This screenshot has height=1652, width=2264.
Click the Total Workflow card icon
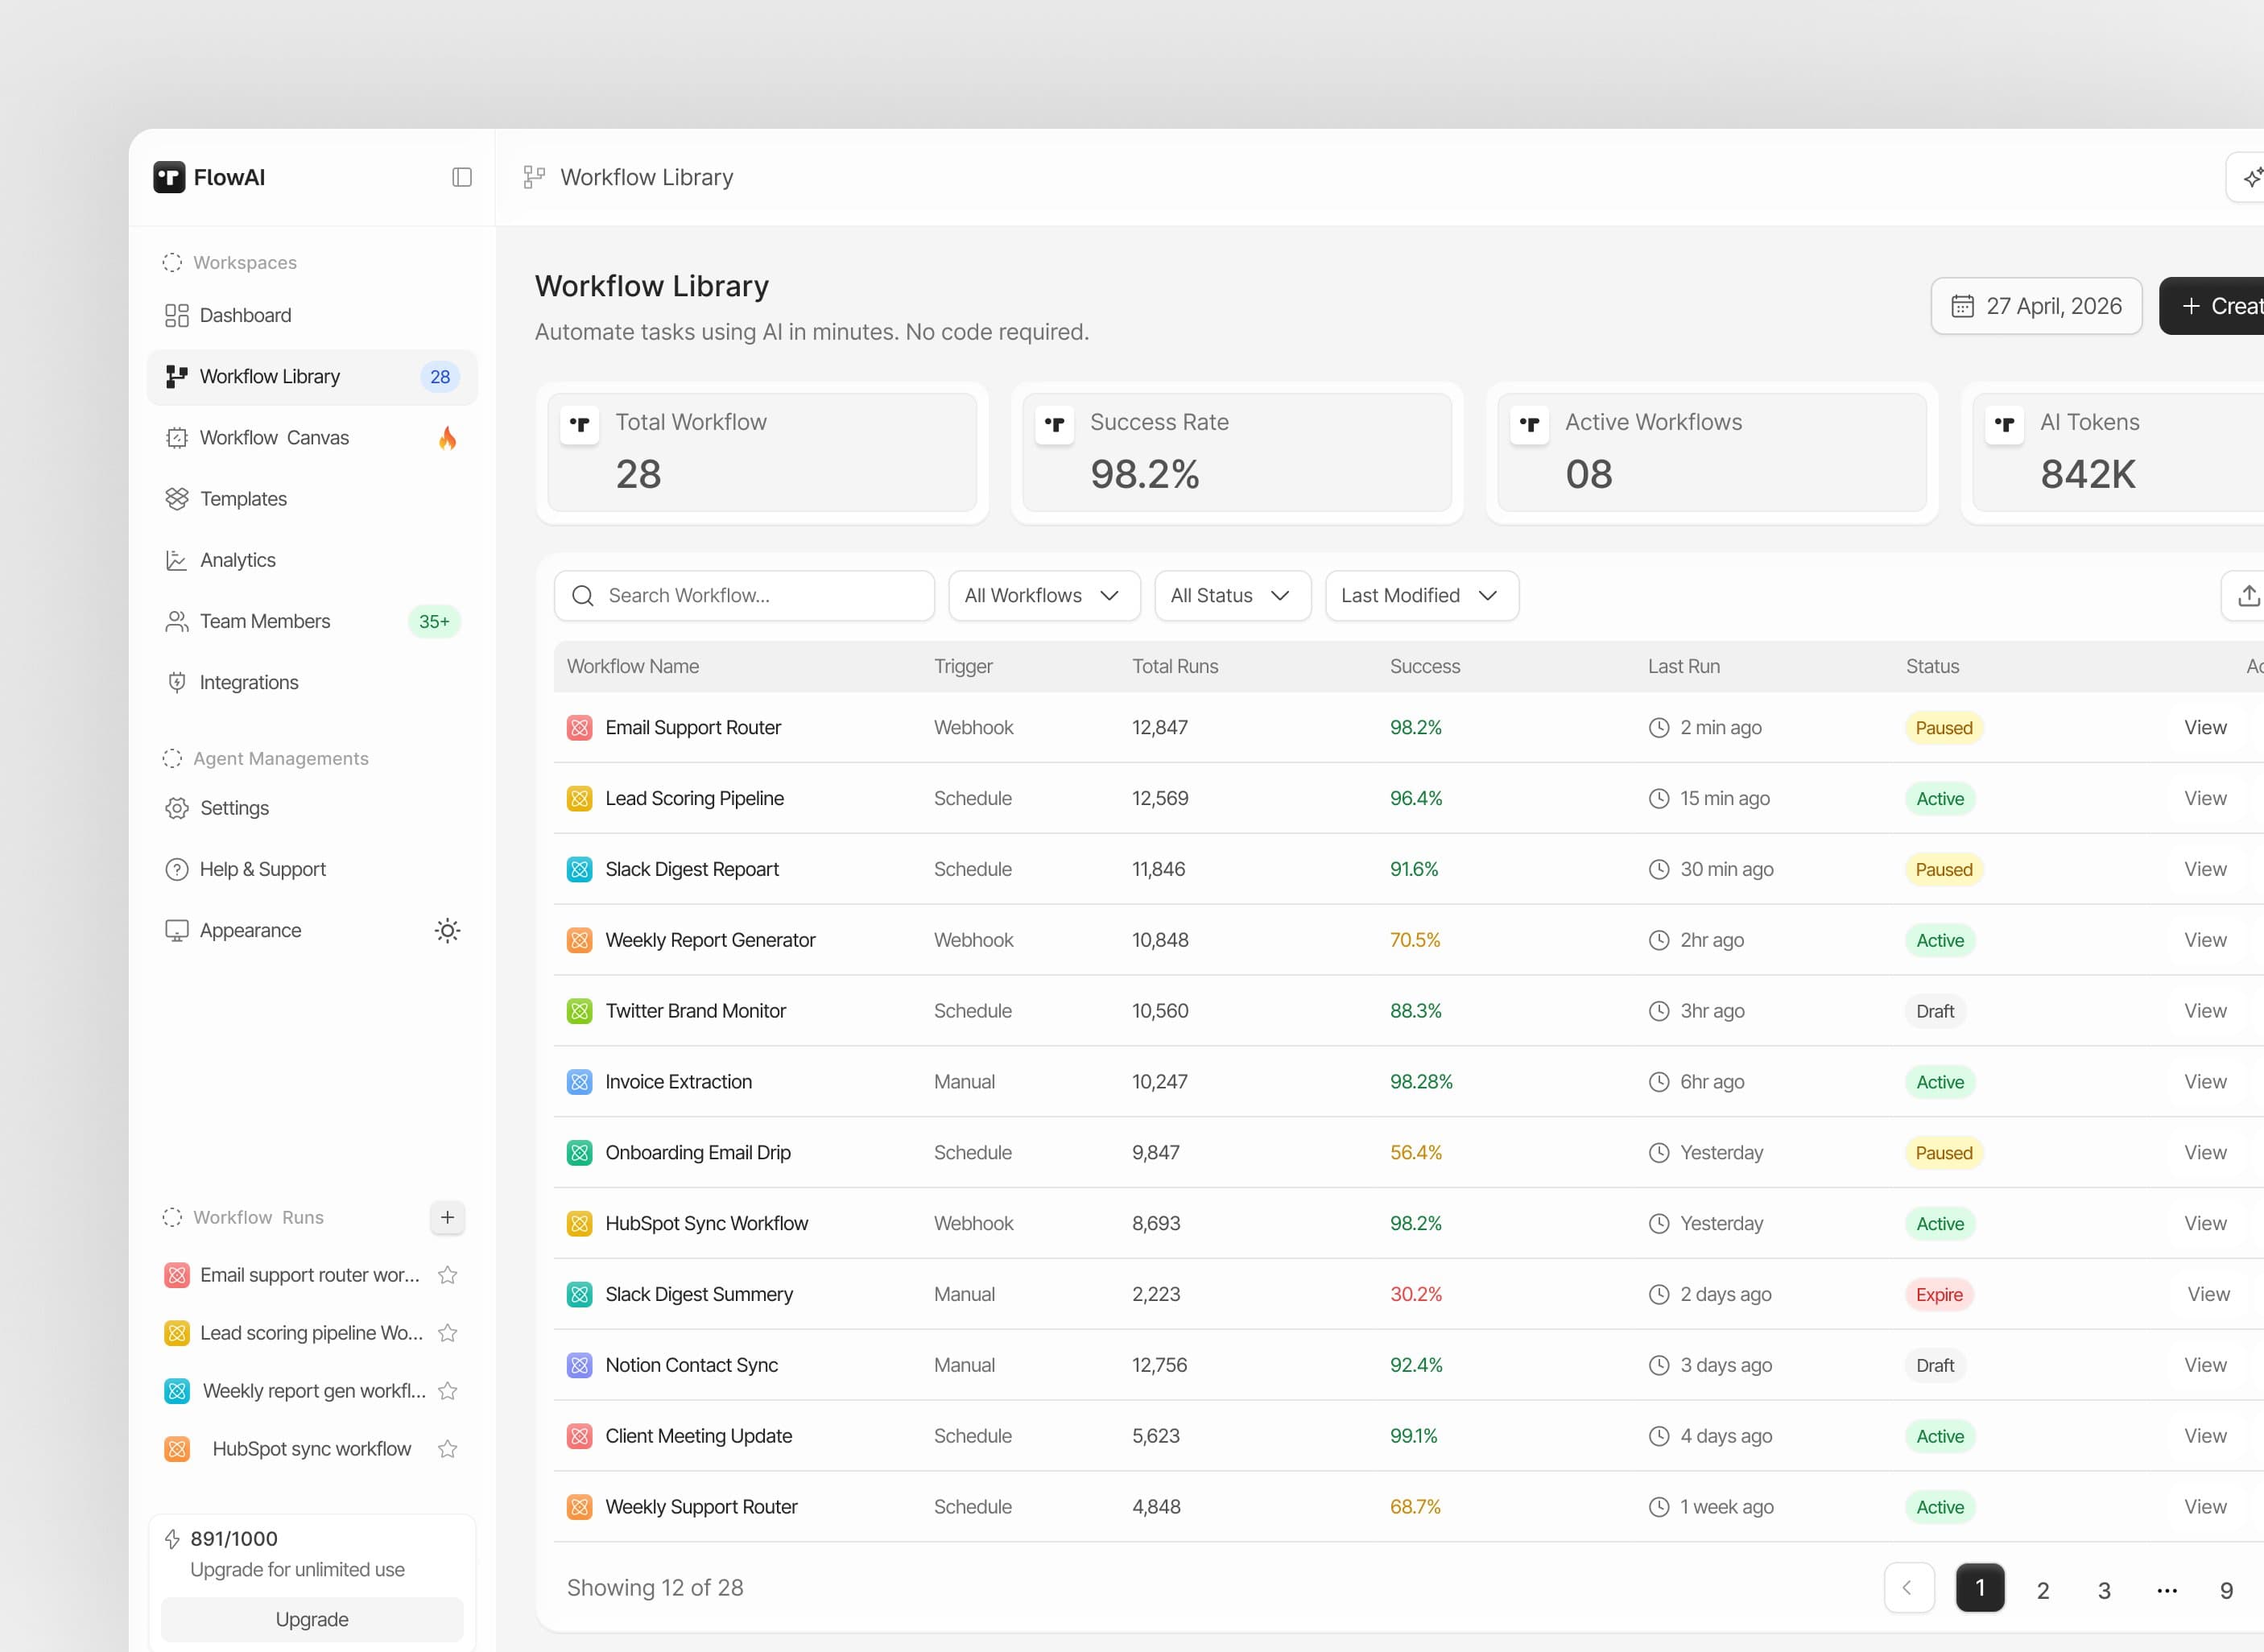[580, 425]
